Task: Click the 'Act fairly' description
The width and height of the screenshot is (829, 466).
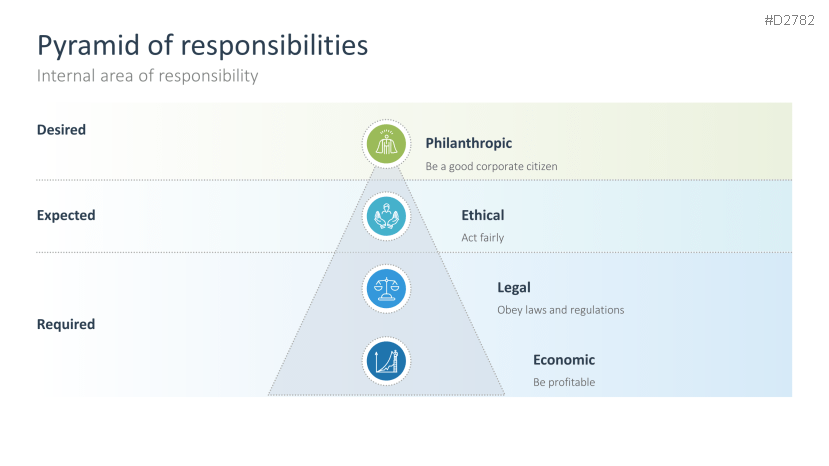Action: point(482,238)
